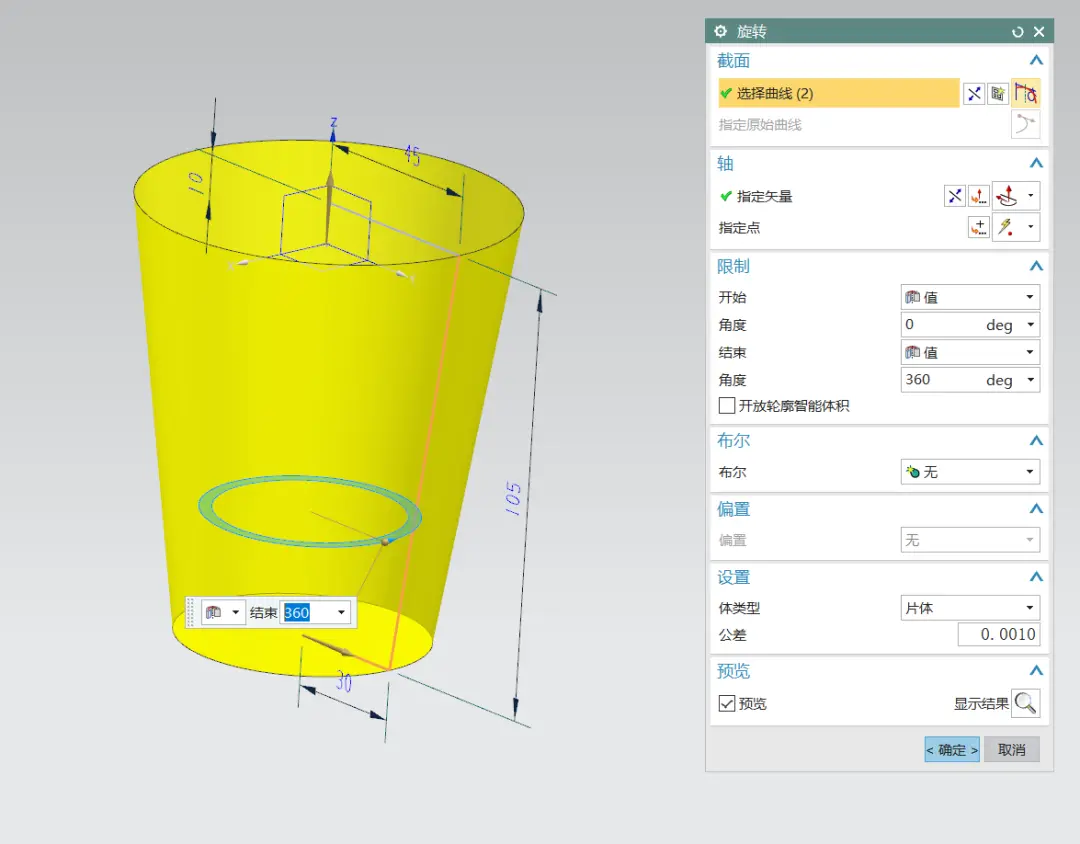Click the angle drag handle ball on the model
Screen dimensions: 1080x844
(386, 542)
